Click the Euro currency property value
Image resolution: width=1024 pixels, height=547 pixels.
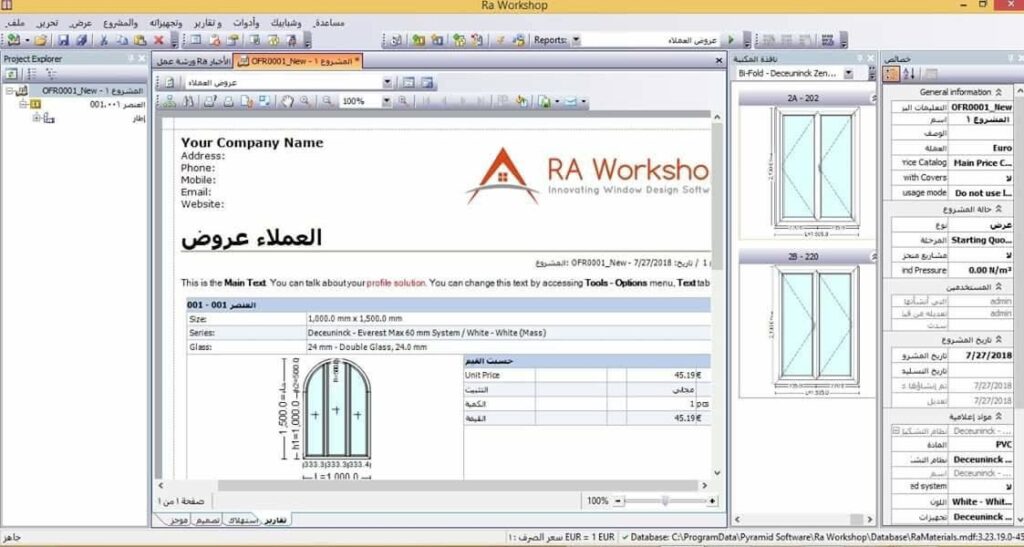point(980,148)
